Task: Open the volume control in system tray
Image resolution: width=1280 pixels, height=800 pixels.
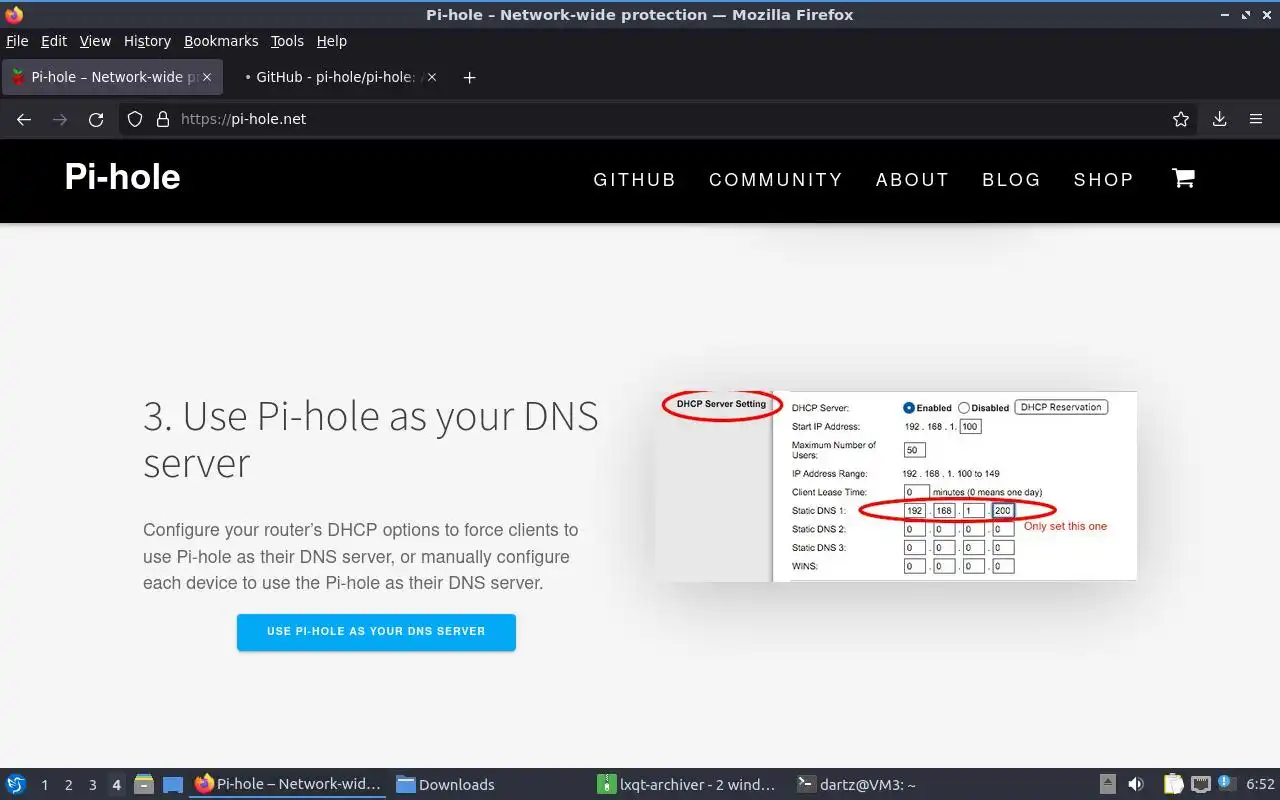Action: click(1136, 784)
